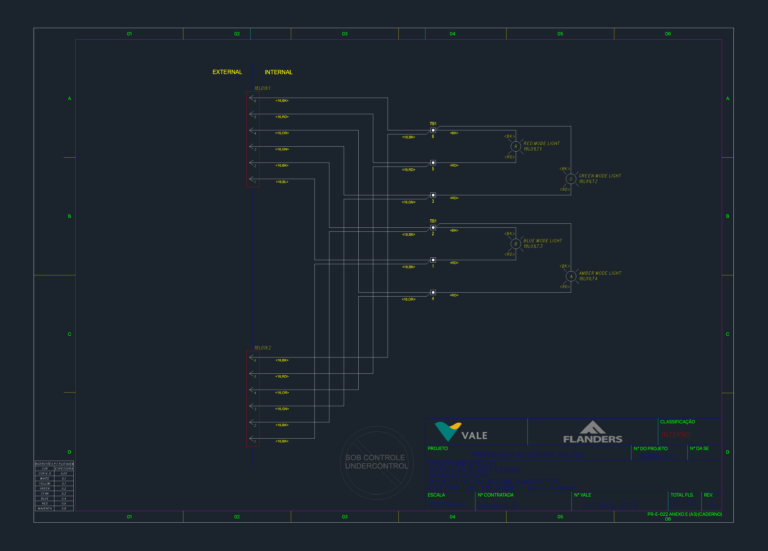Select the green mode light lamp symbol G
Screen dimensions: 768x551
571,179
